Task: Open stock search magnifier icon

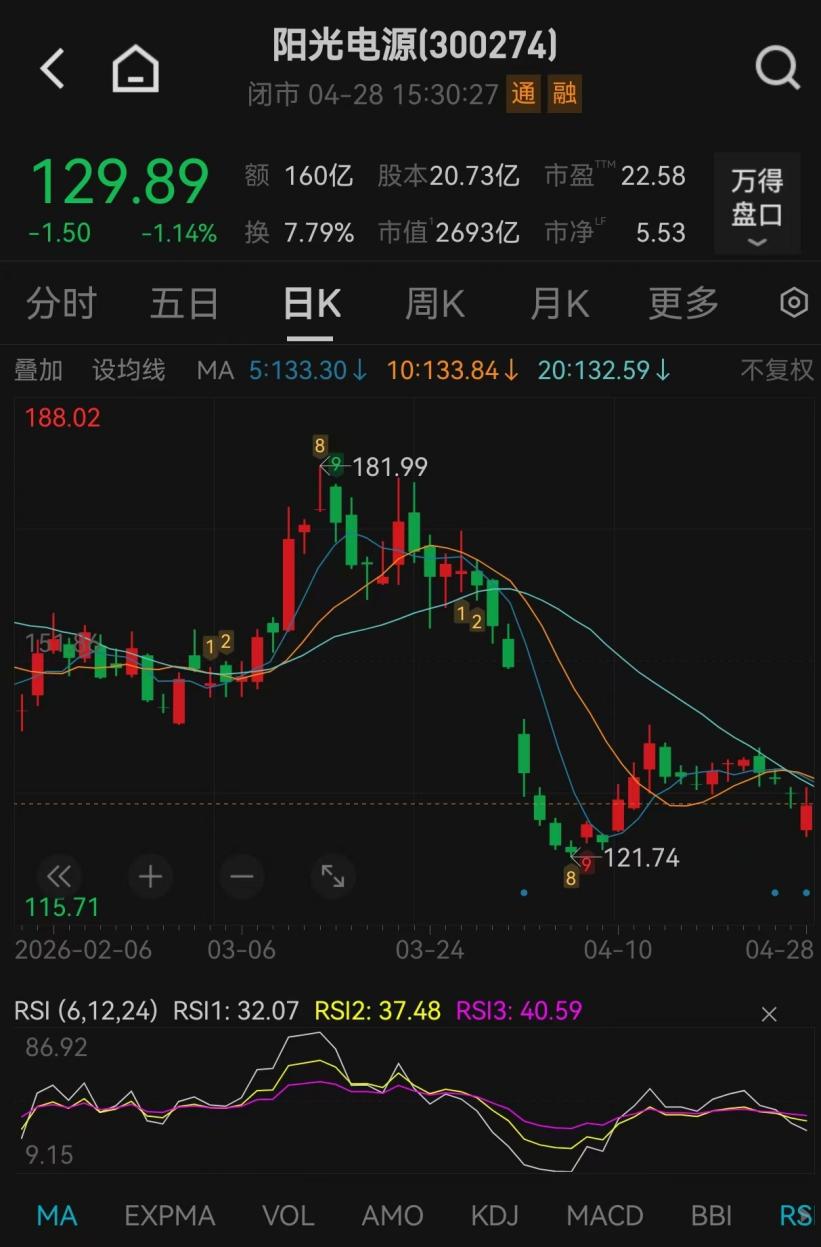Action: (777, 69)
